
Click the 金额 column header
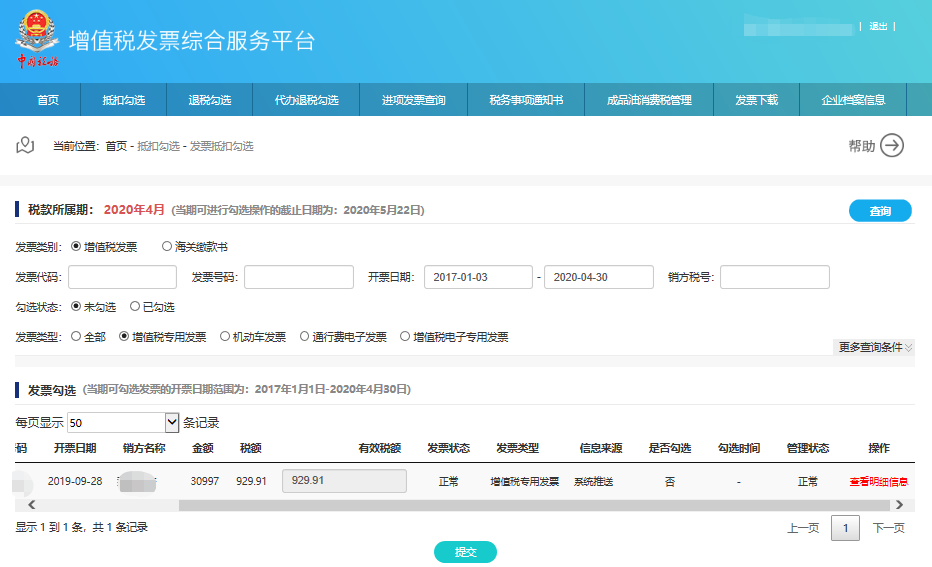coord(203,448)
